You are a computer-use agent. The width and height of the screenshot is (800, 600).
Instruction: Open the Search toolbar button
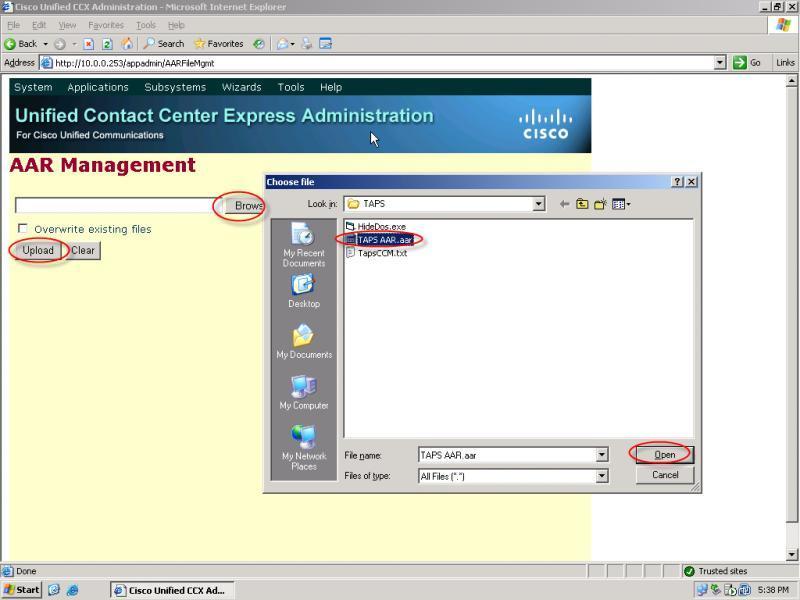163,44
